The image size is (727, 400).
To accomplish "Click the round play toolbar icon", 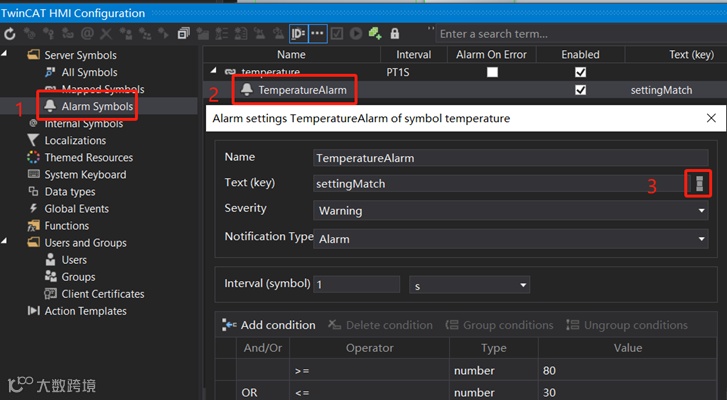I will click(x=356, y=33).
